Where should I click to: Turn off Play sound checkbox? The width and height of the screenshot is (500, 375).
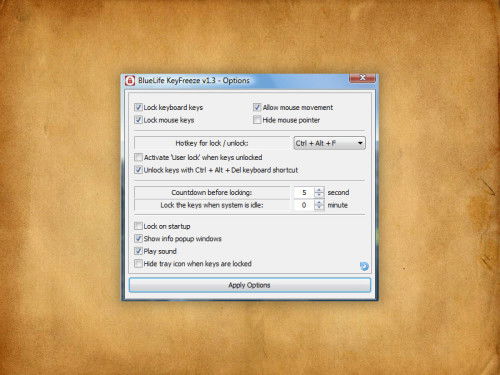coord(138,251)
